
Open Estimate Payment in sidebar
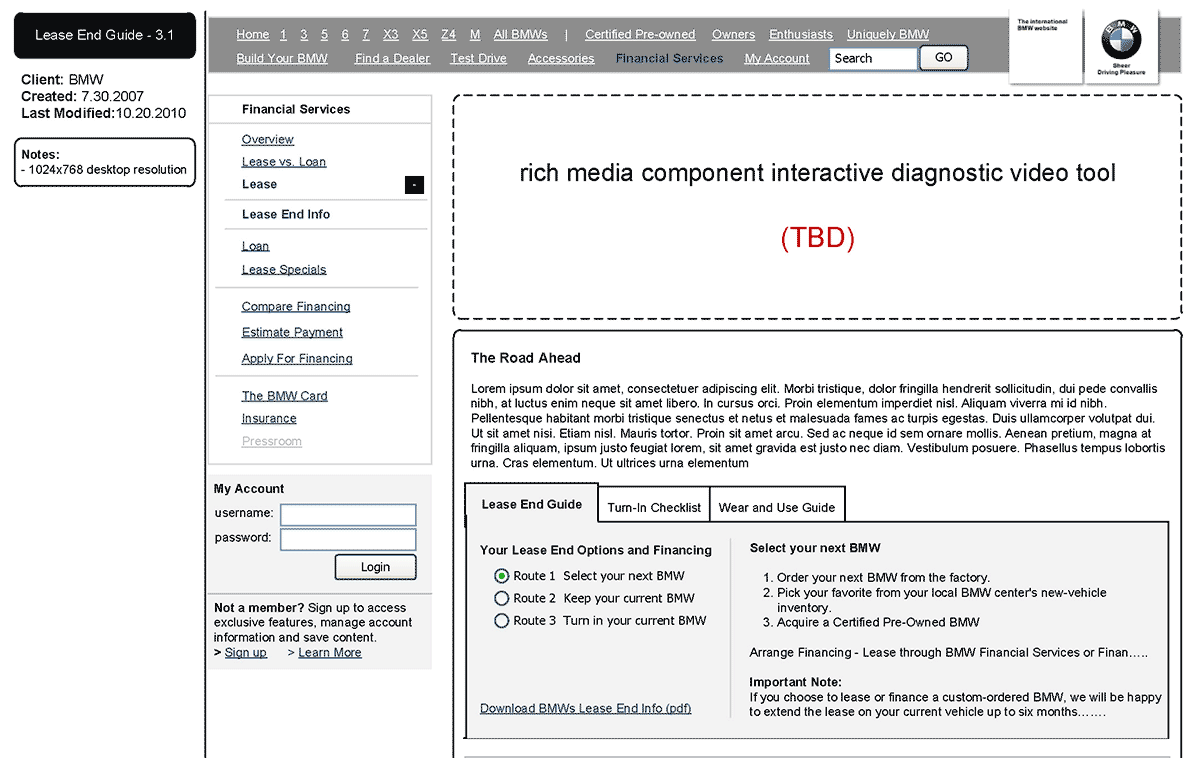pos(292,332)
